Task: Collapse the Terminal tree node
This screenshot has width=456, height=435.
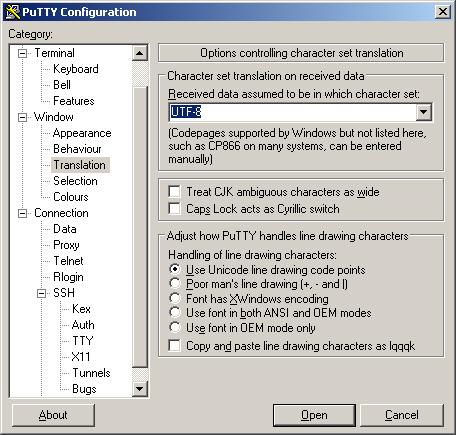Action: (22, 53)
